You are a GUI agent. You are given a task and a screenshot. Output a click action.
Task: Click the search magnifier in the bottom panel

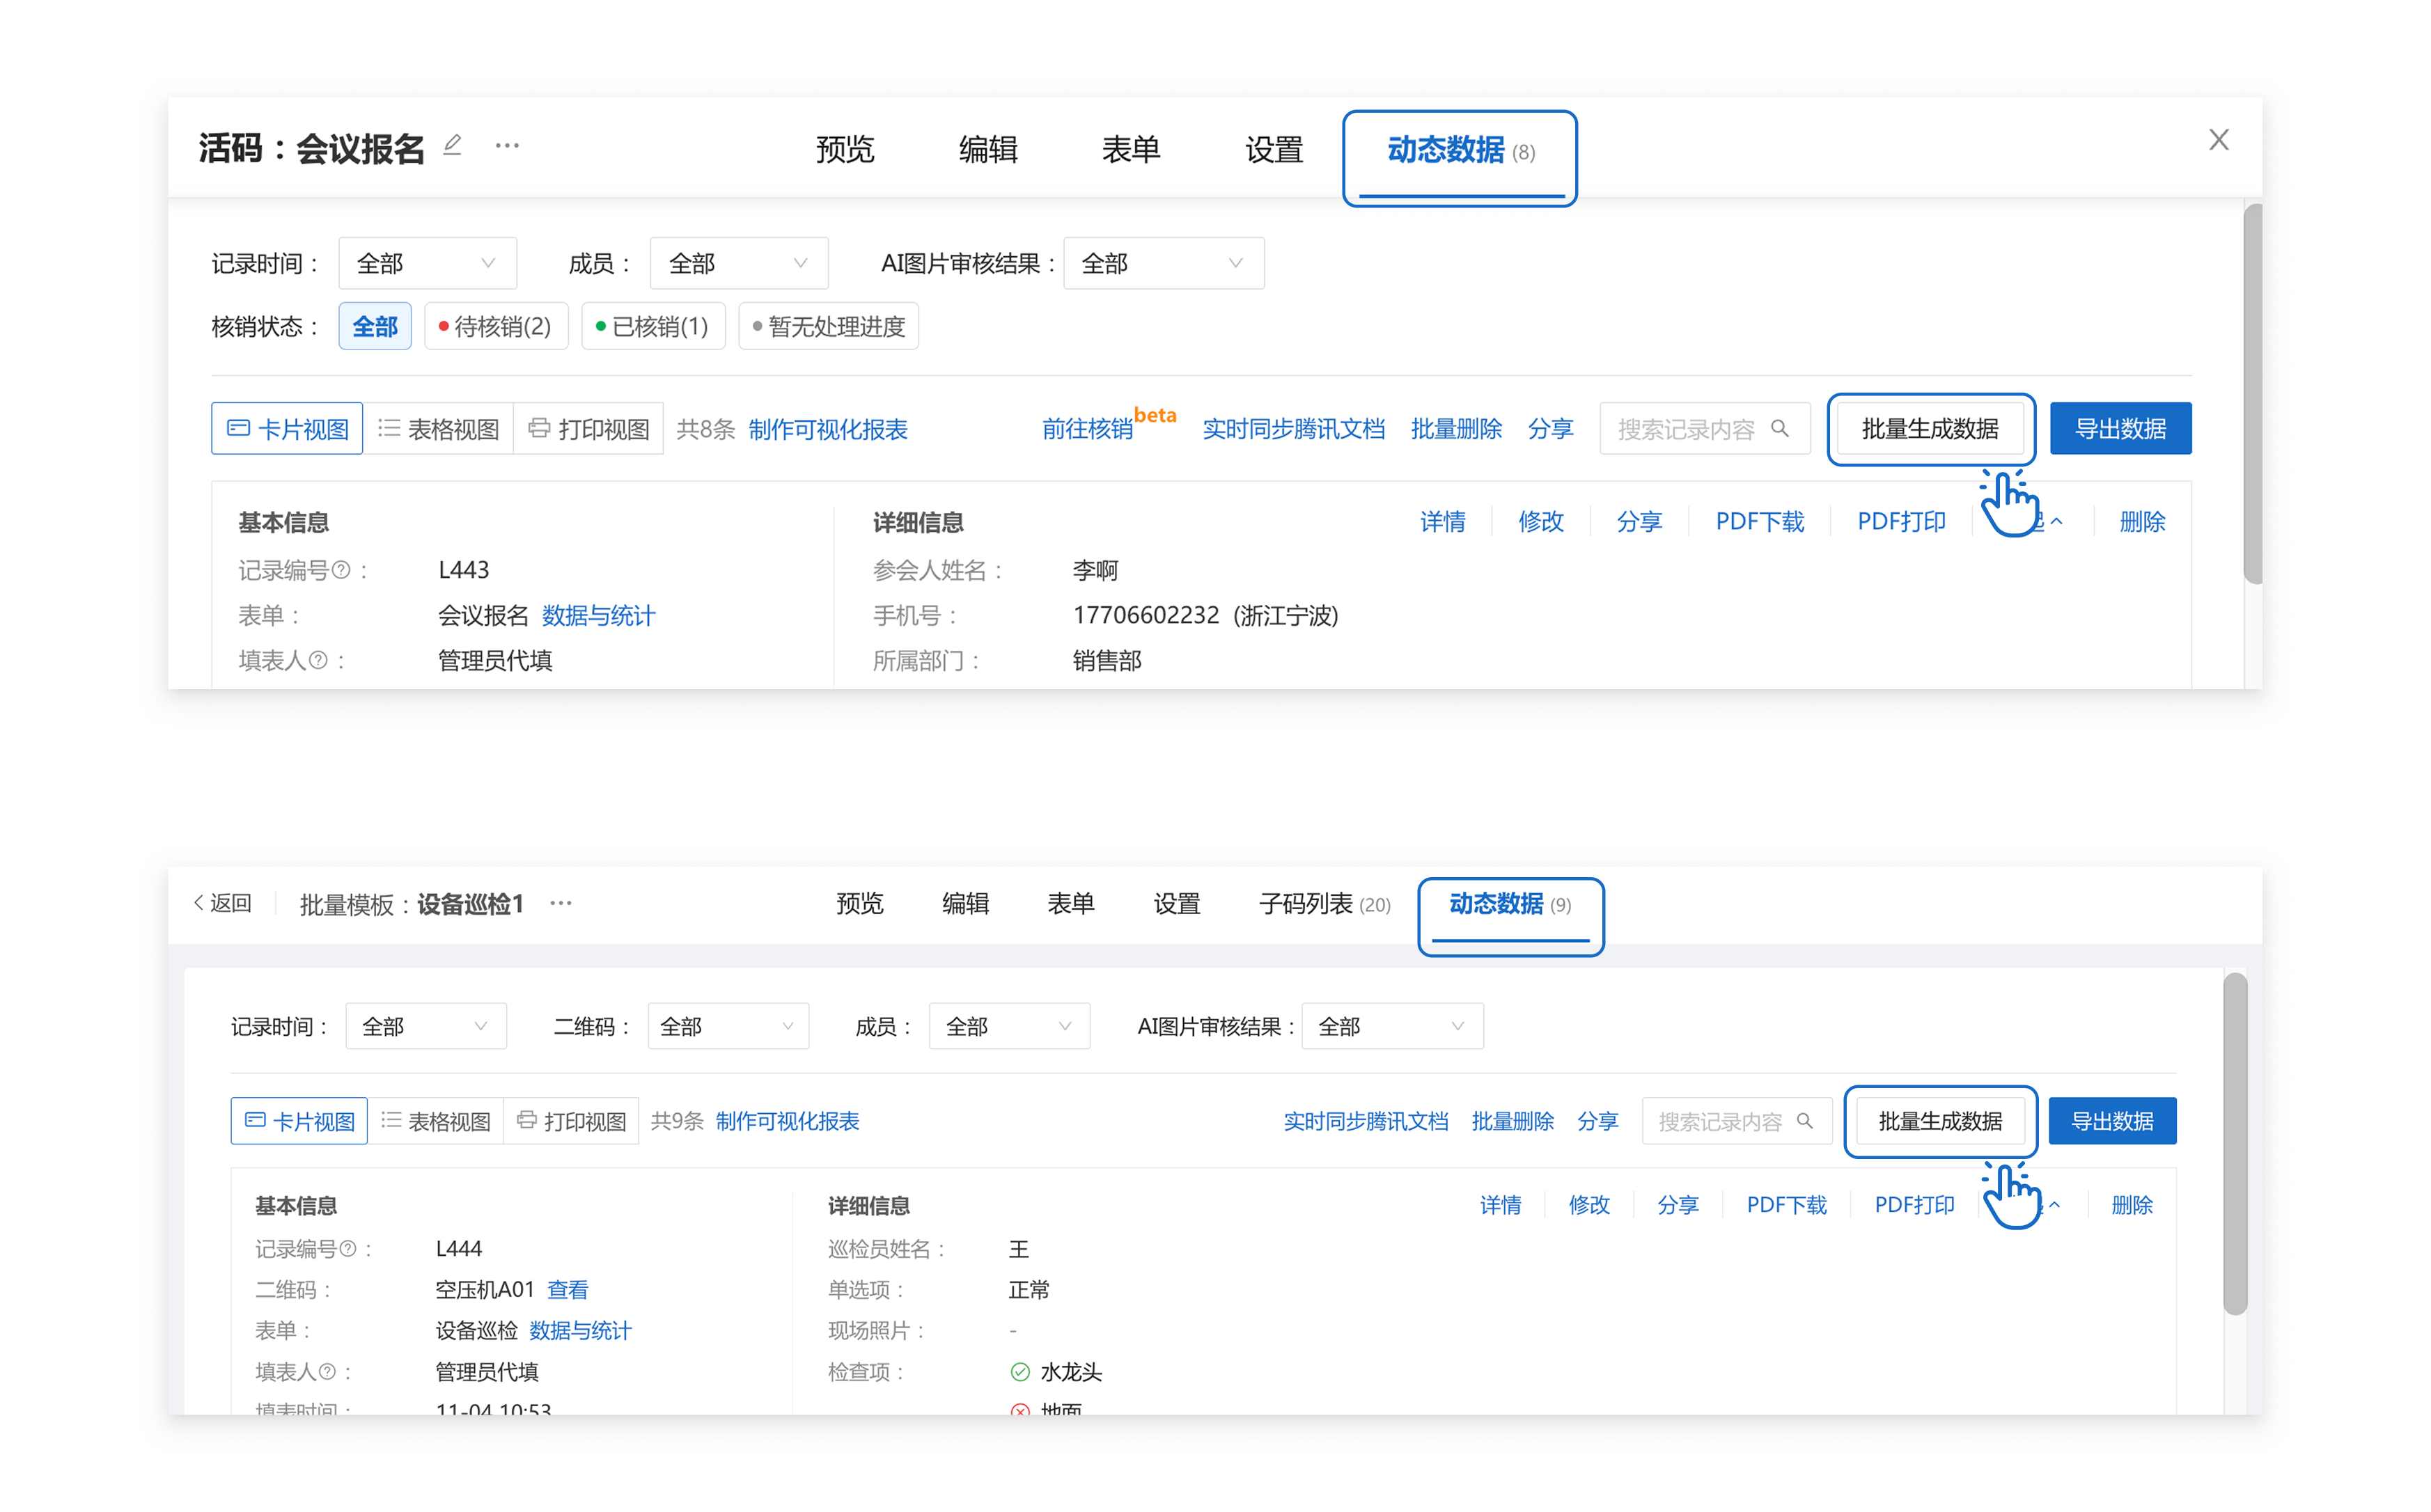(1805, 1121)
